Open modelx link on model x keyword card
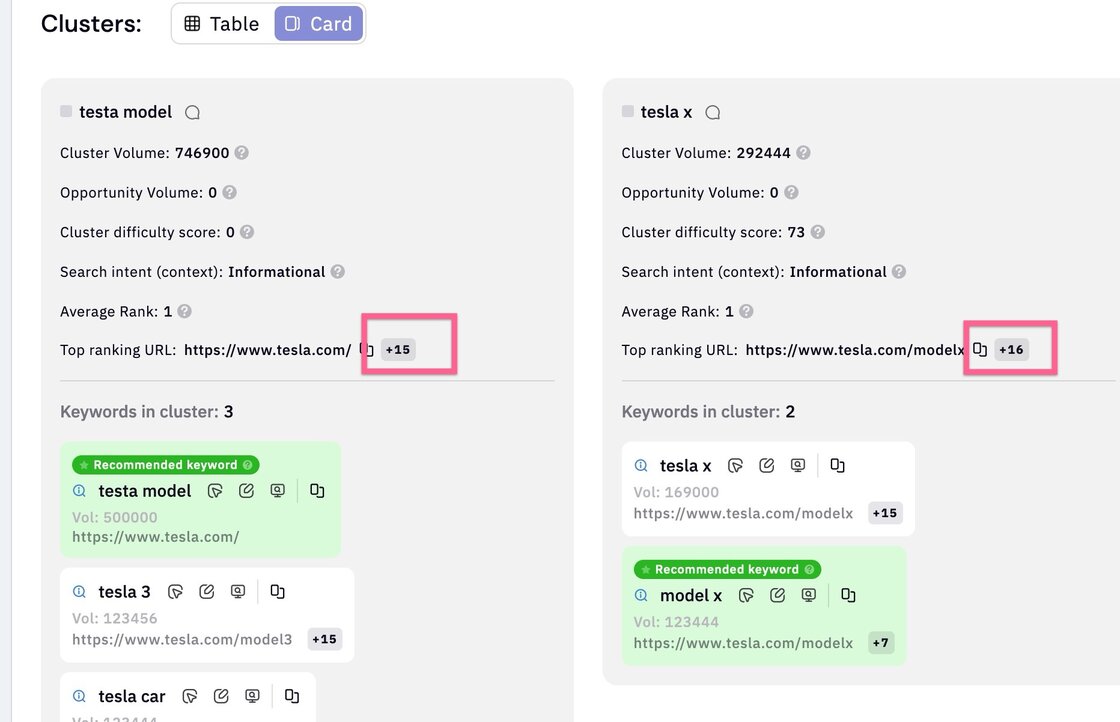 [x=743, y=643]
